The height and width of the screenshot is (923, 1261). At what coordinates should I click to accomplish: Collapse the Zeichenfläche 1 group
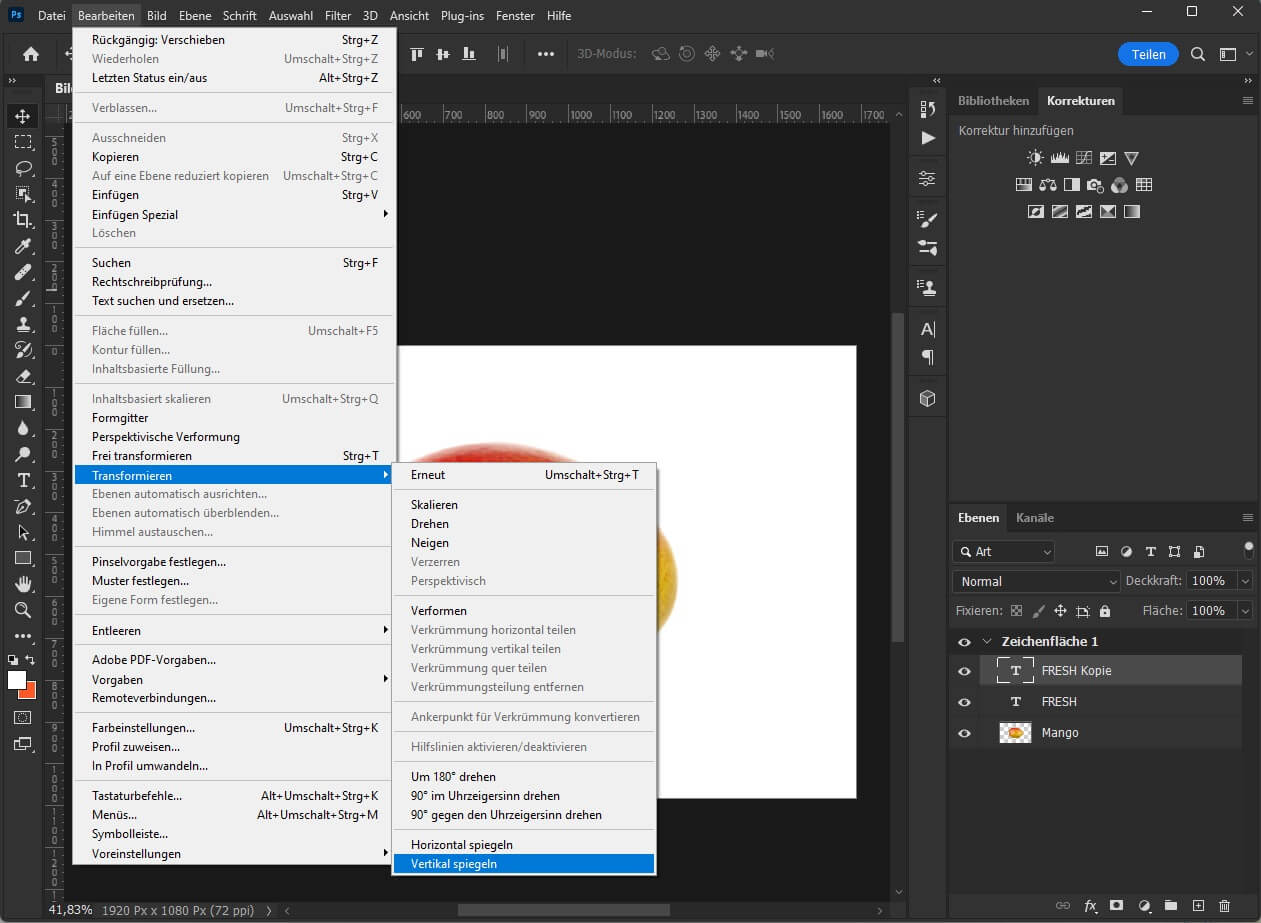(987, 641)
